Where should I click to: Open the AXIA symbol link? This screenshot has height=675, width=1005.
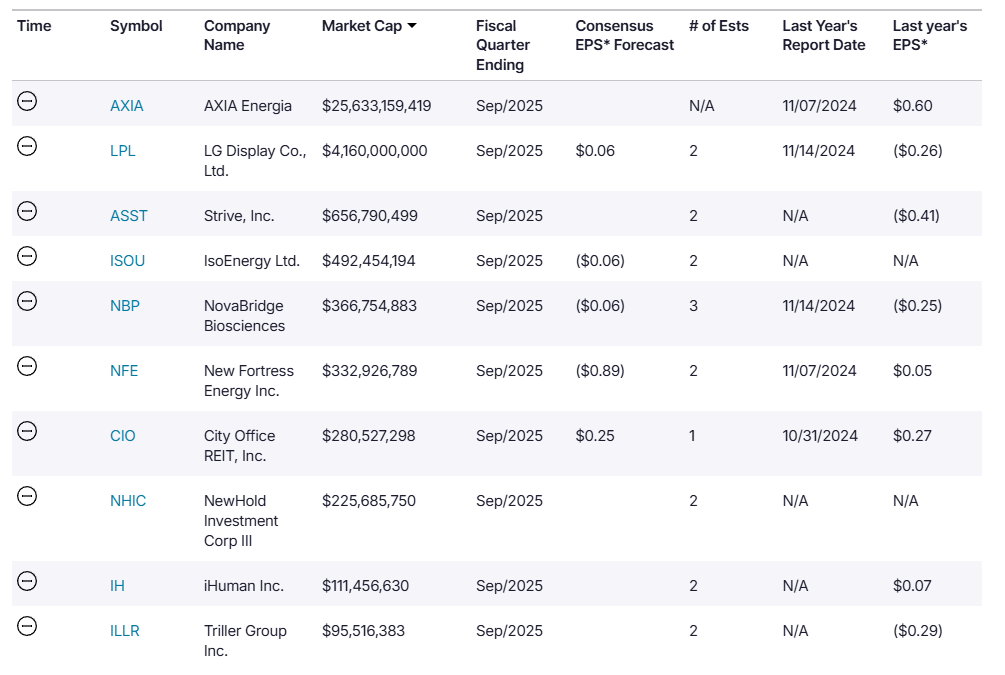pyautogui.click(x=127, y=106)
